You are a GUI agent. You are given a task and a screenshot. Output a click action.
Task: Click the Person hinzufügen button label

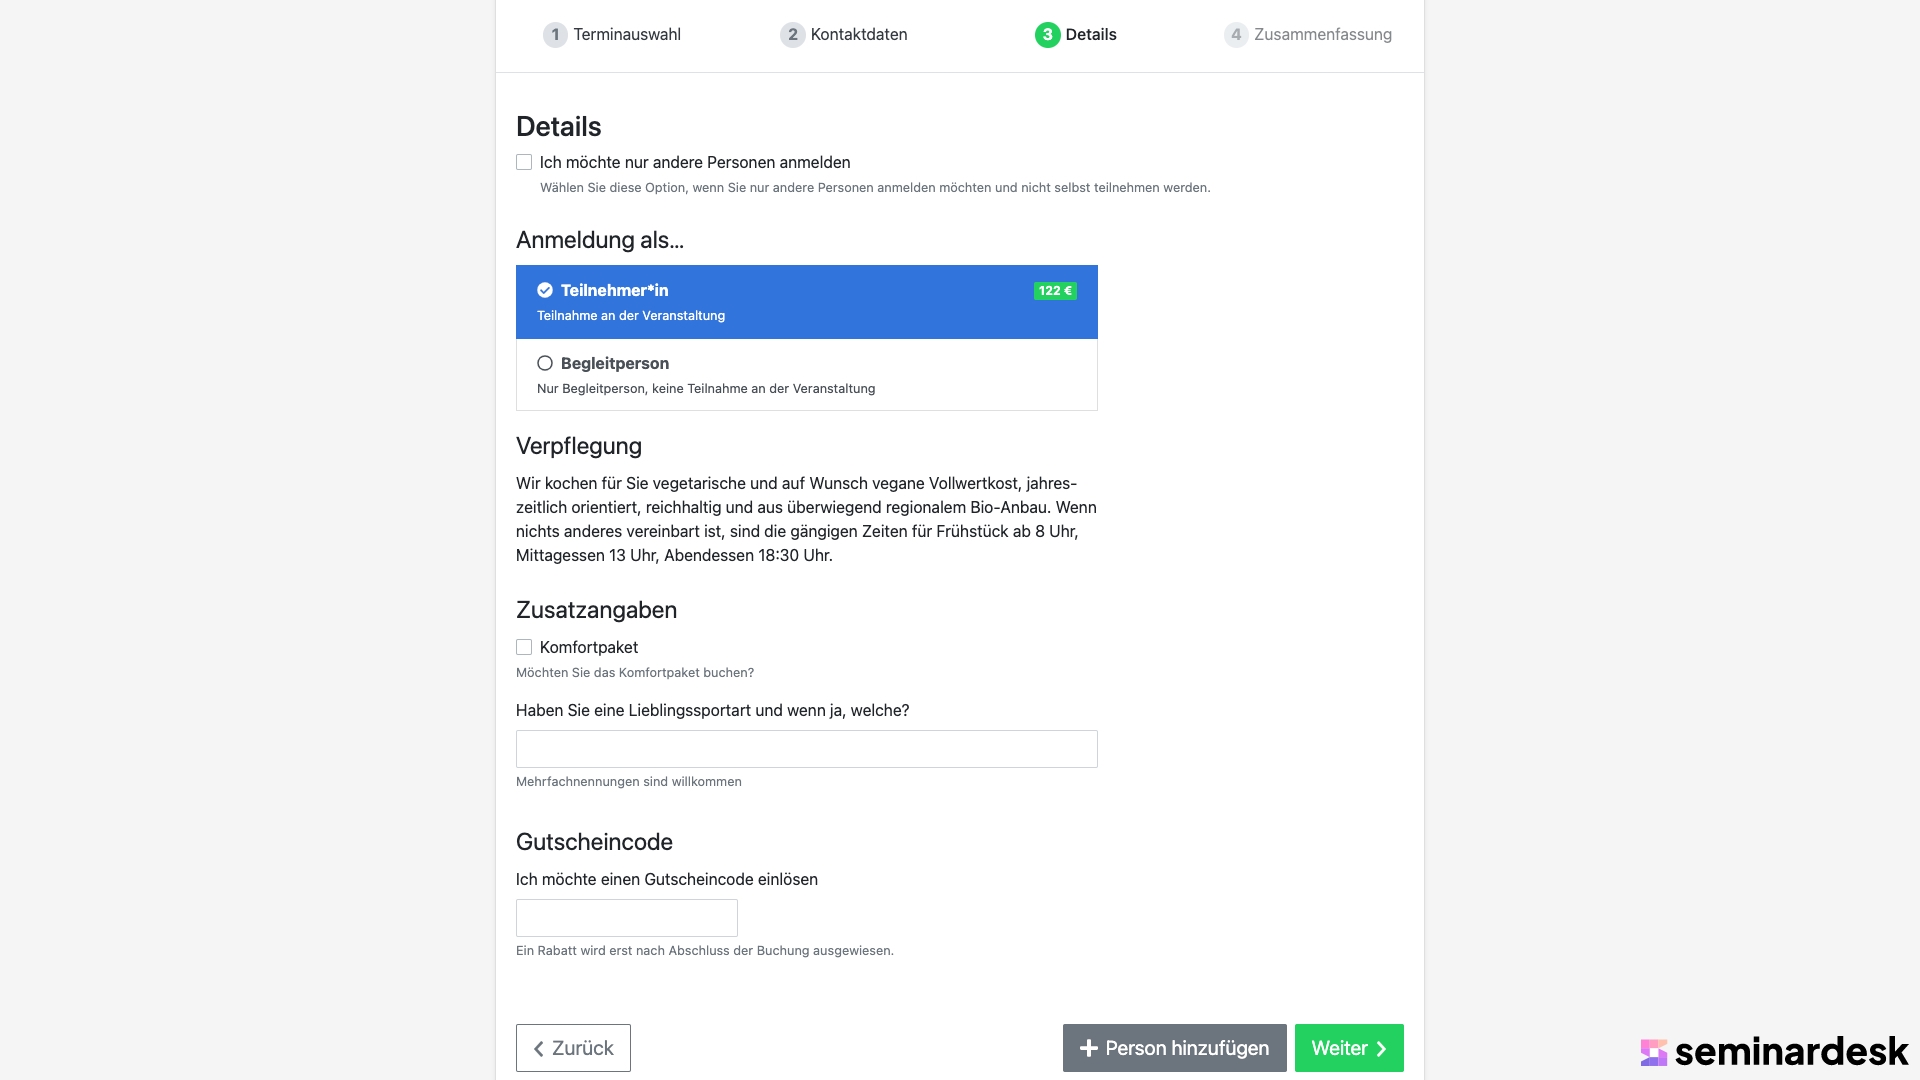tap(1187, 1048)
